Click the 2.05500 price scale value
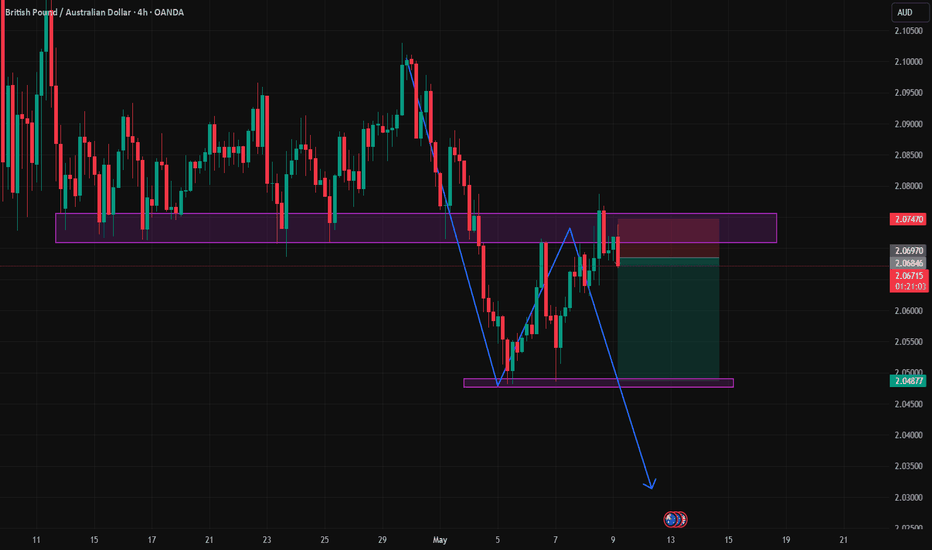This screenshot has height=550, width=932. point(909,342)
